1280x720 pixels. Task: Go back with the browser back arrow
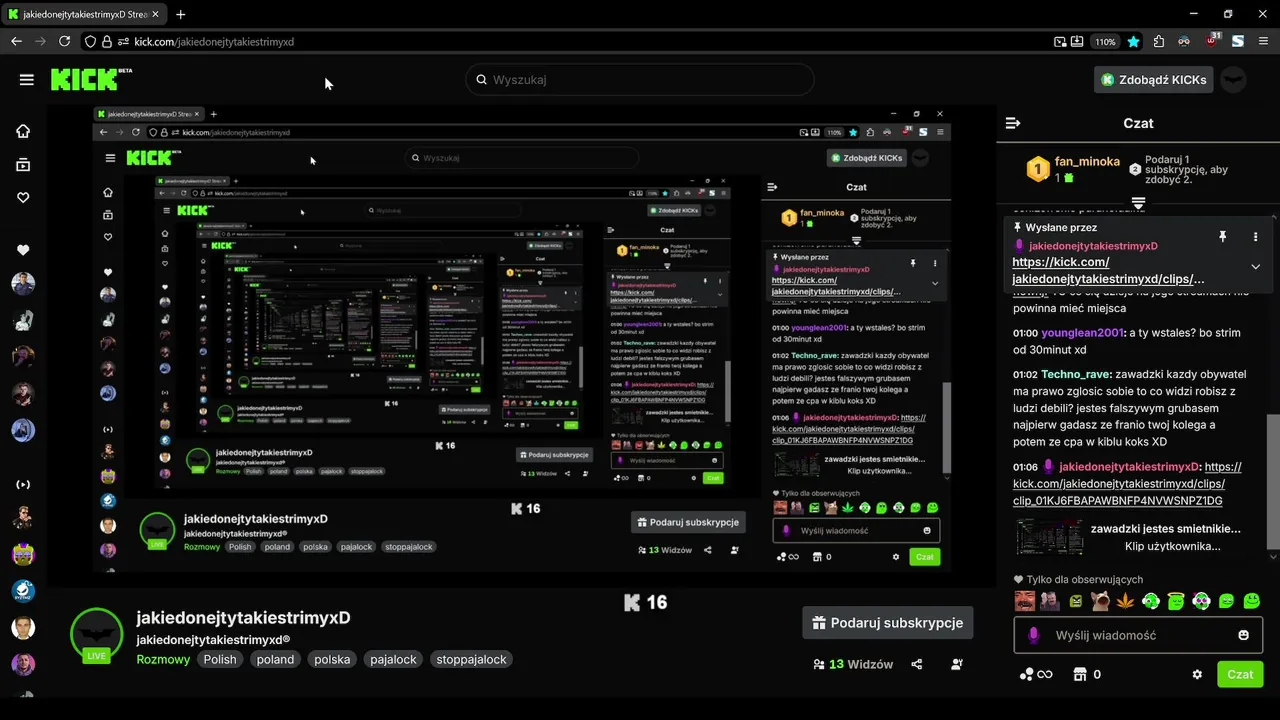[16, 42]
